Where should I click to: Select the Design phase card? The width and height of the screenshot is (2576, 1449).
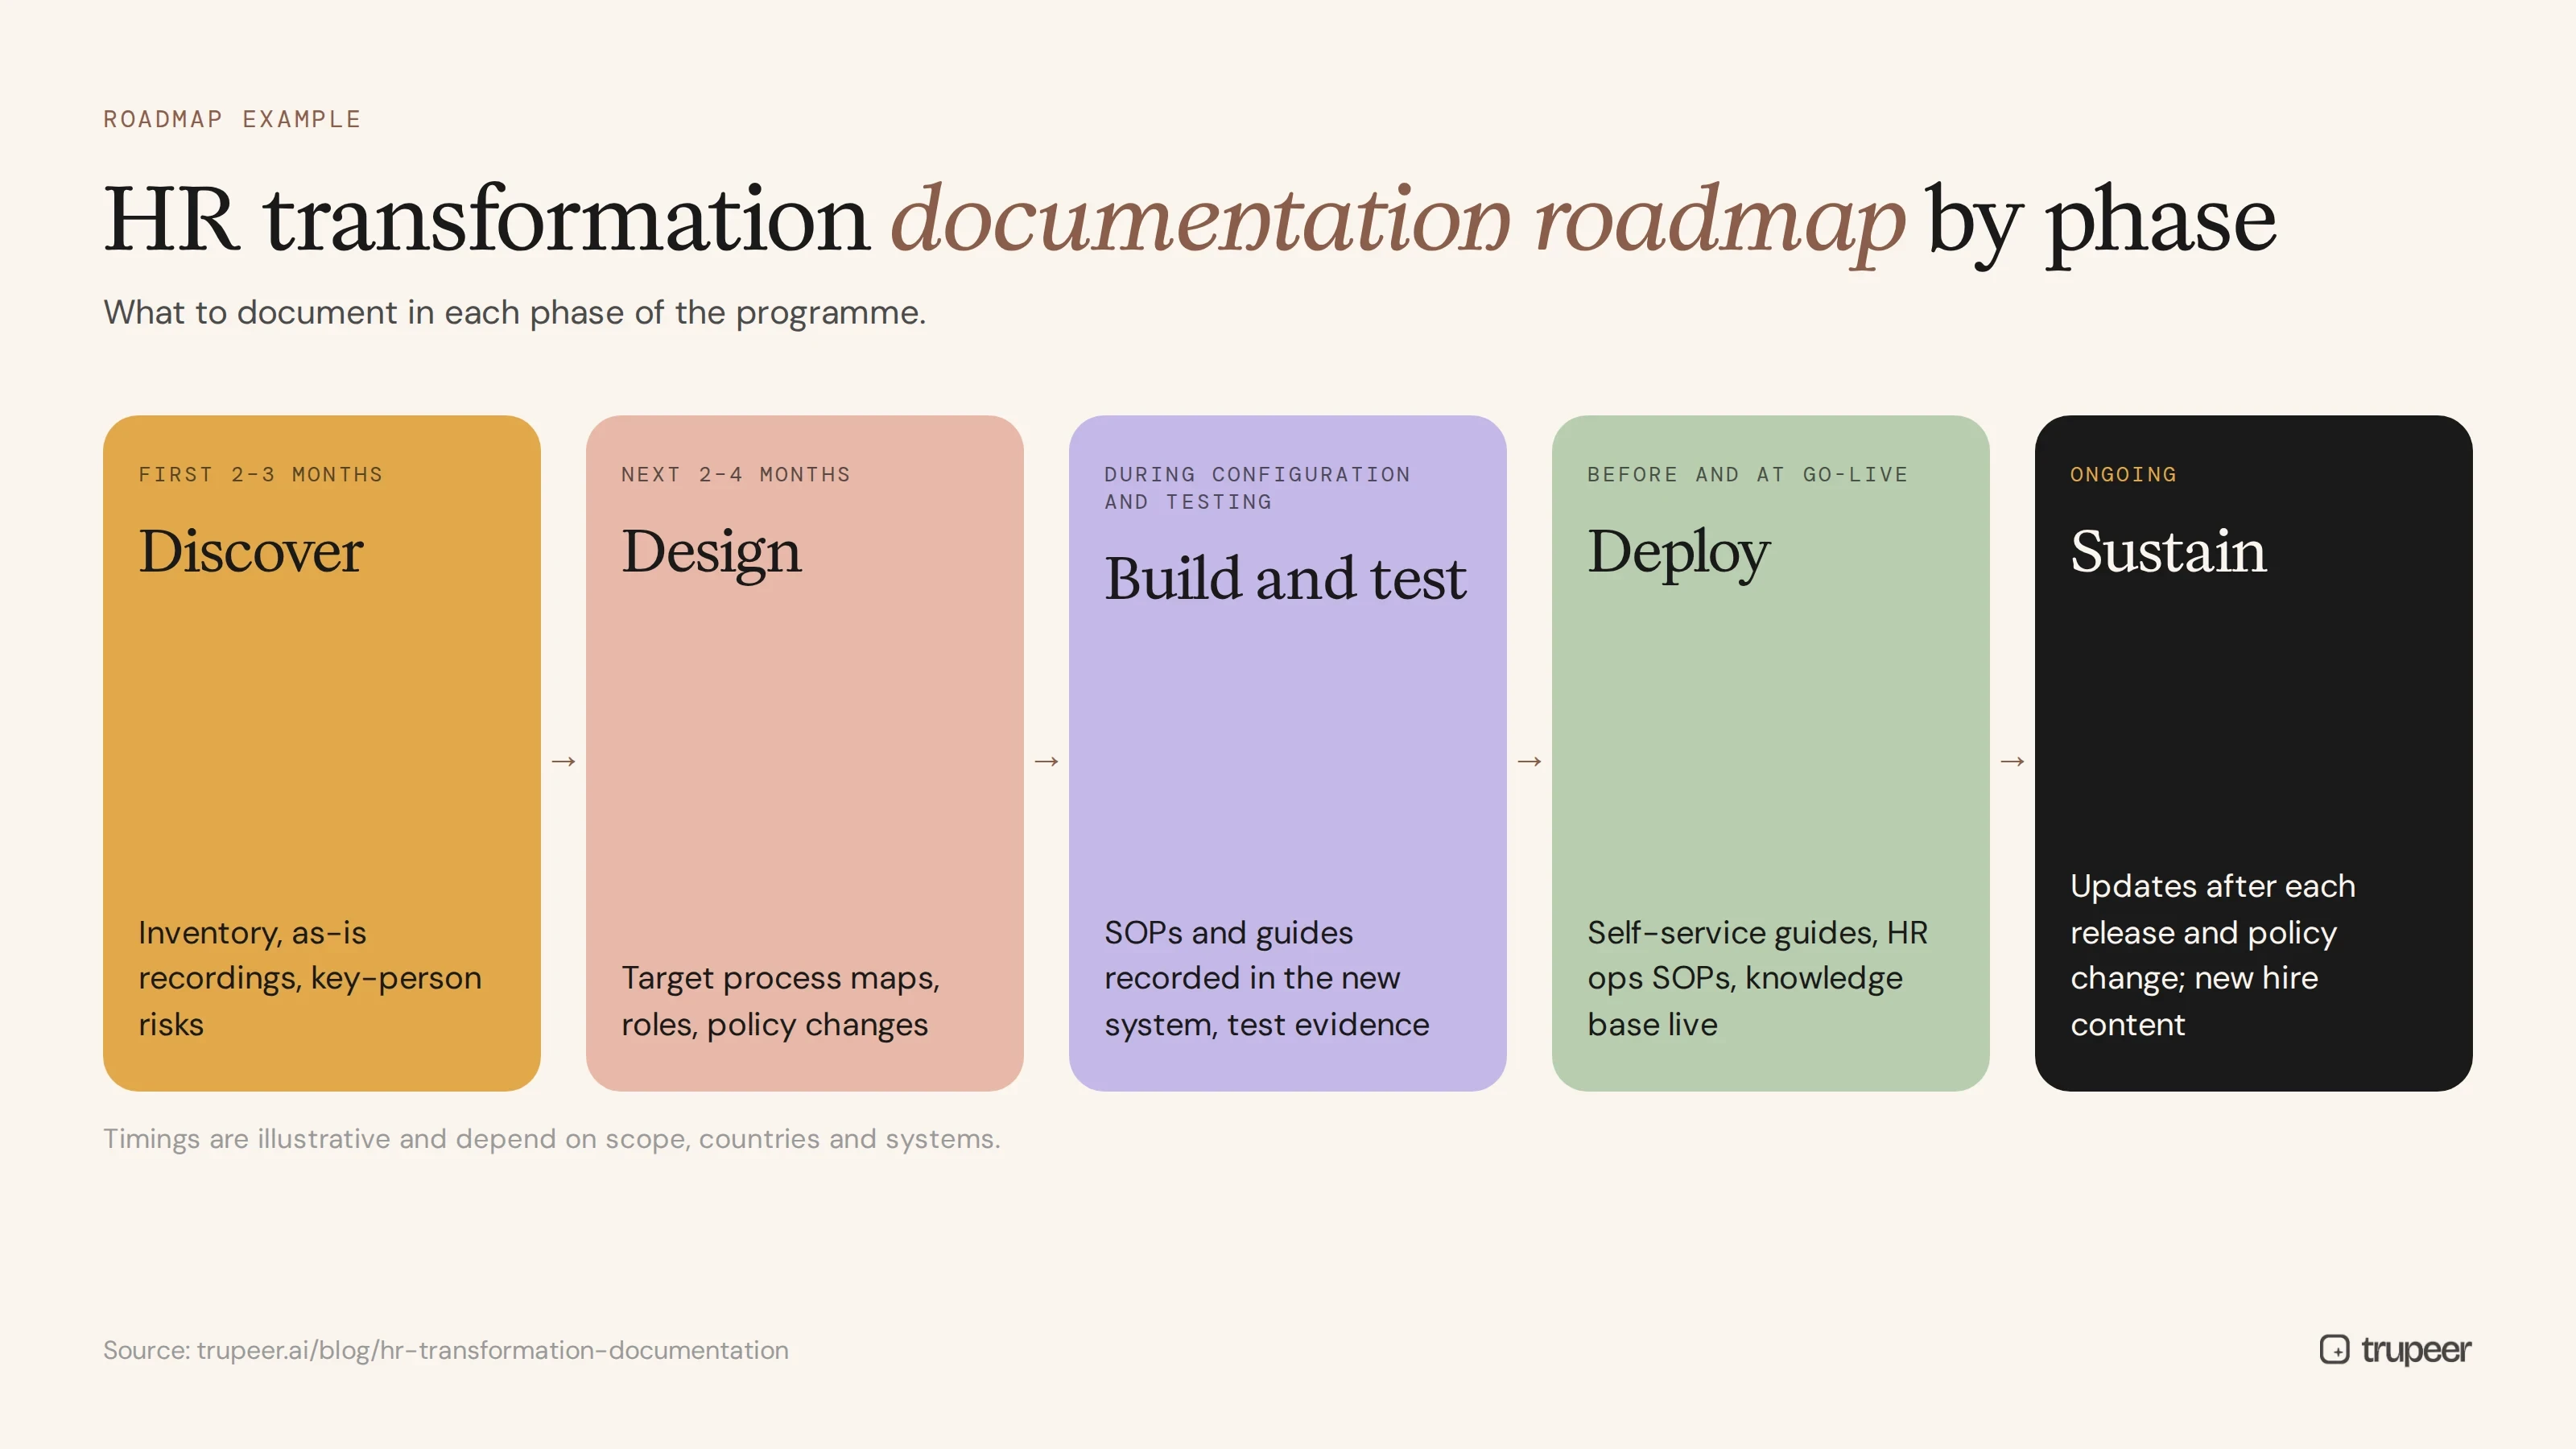[805, 753]
